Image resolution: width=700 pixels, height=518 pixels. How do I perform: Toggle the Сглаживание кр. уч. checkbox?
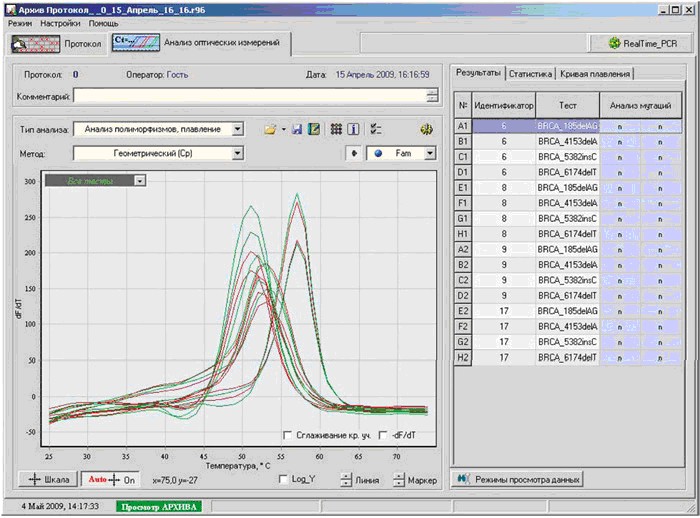288,435
